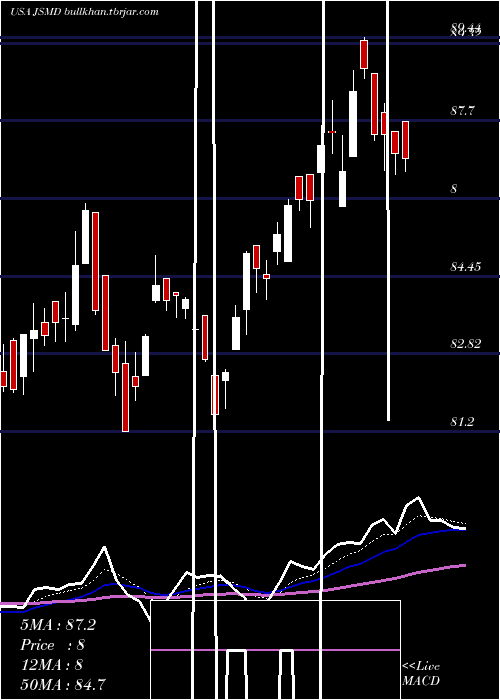Image resolution: width=500 pixels, height=700 pixels.
Task: Click the '12MA : 8' readout
Action: pos(51,665)
